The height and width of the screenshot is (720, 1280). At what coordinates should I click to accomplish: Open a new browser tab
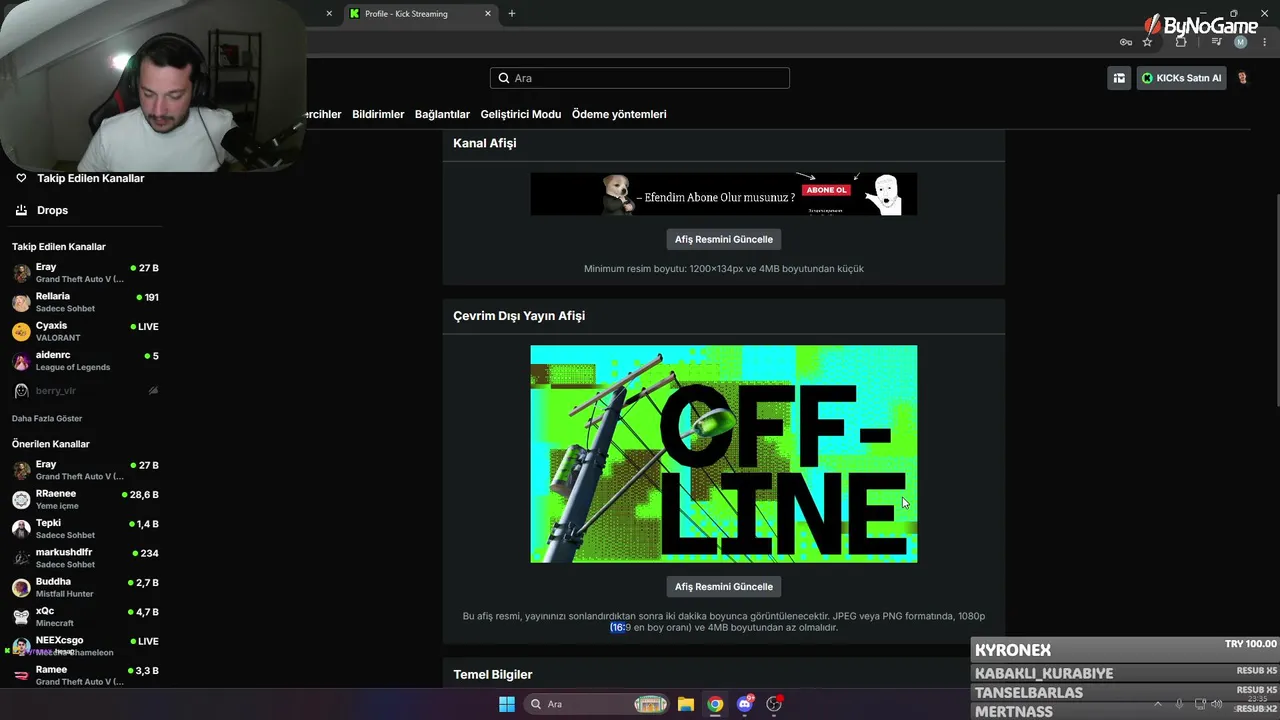tap(512, 14)
